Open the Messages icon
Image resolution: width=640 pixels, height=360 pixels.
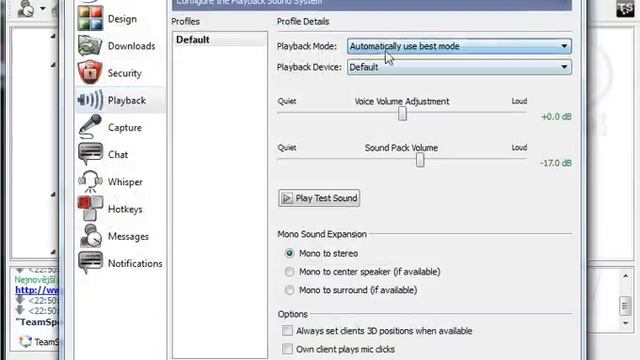click(91, 236)
